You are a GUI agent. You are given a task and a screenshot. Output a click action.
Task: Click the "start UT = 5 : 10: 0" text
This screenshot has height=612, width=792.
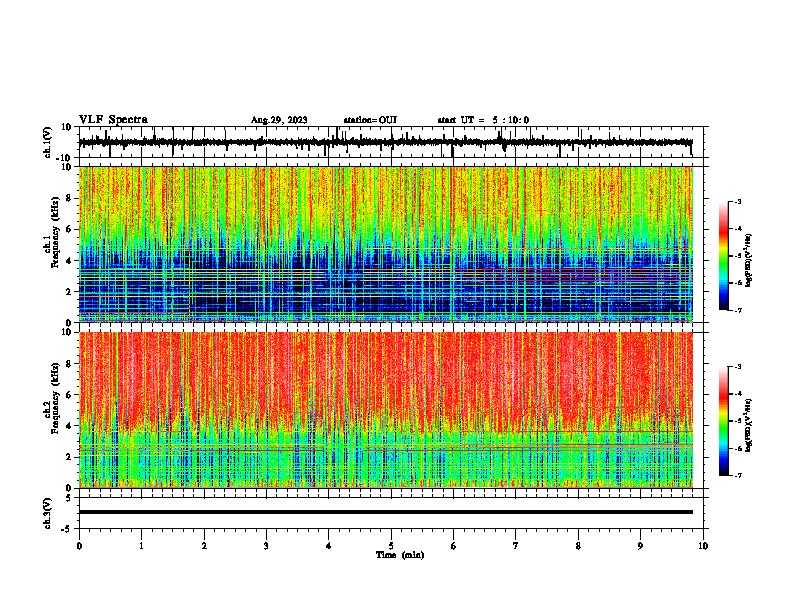(483, 120)
